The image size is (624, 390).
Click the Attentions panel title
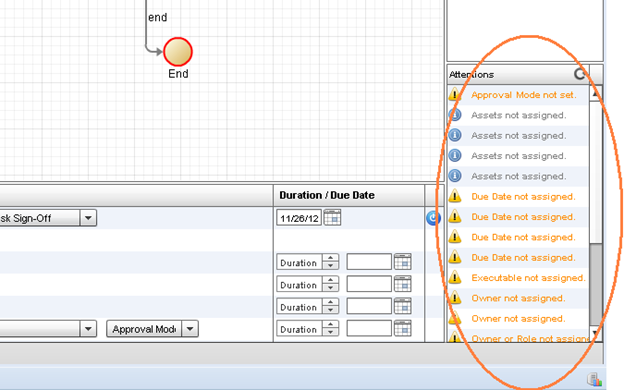click(x=472, y=74)
